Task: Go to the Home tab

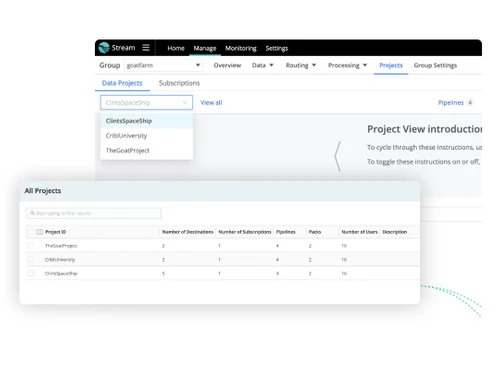Action: [176, 48]
